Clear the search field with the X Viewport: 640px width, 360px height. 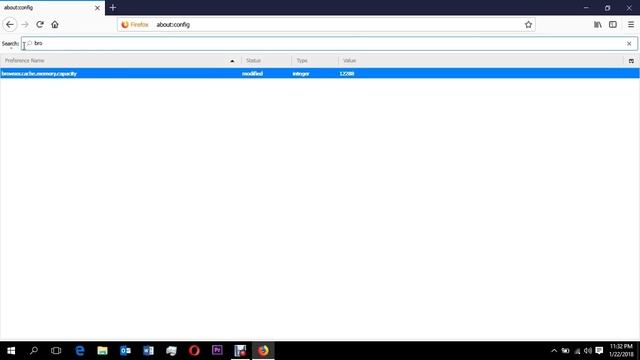[629, 43]
